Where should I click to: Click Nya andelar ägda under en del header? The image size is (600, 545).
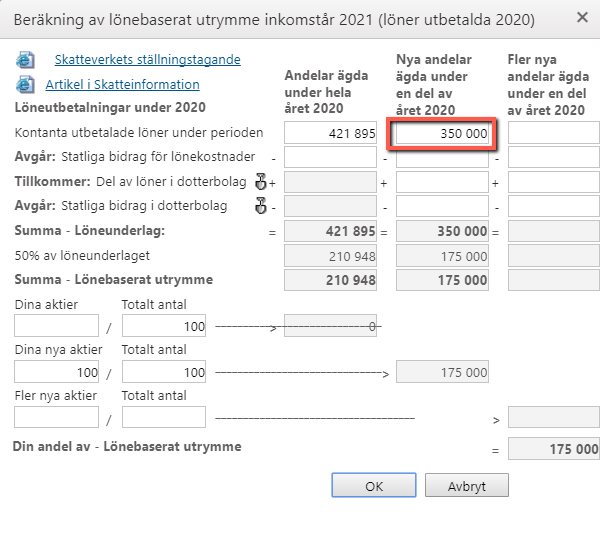(434, 85)
